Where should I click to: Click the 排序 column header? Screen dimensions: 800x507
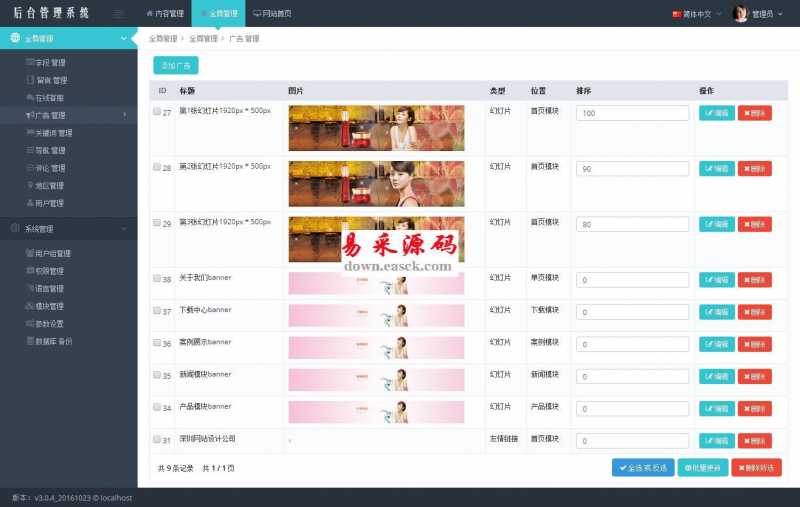584,91
